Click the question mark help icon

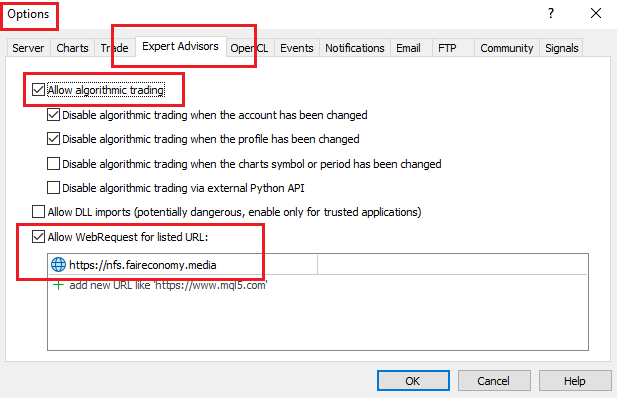[551, 14]
